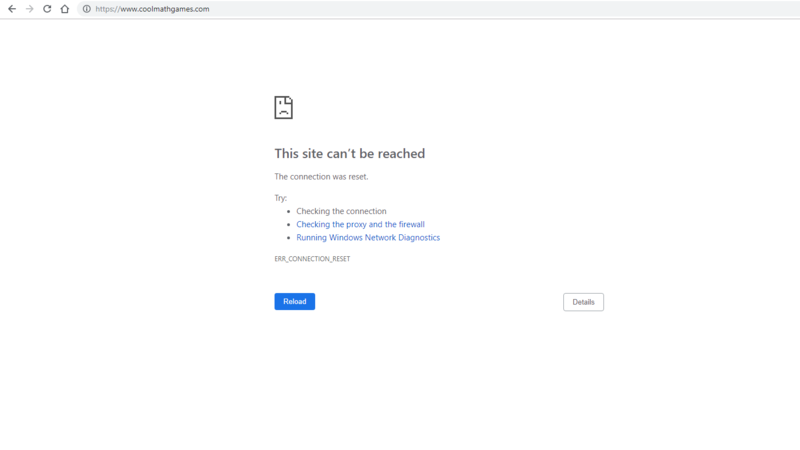Click the browser forward arrow

(x=29, y=9)
